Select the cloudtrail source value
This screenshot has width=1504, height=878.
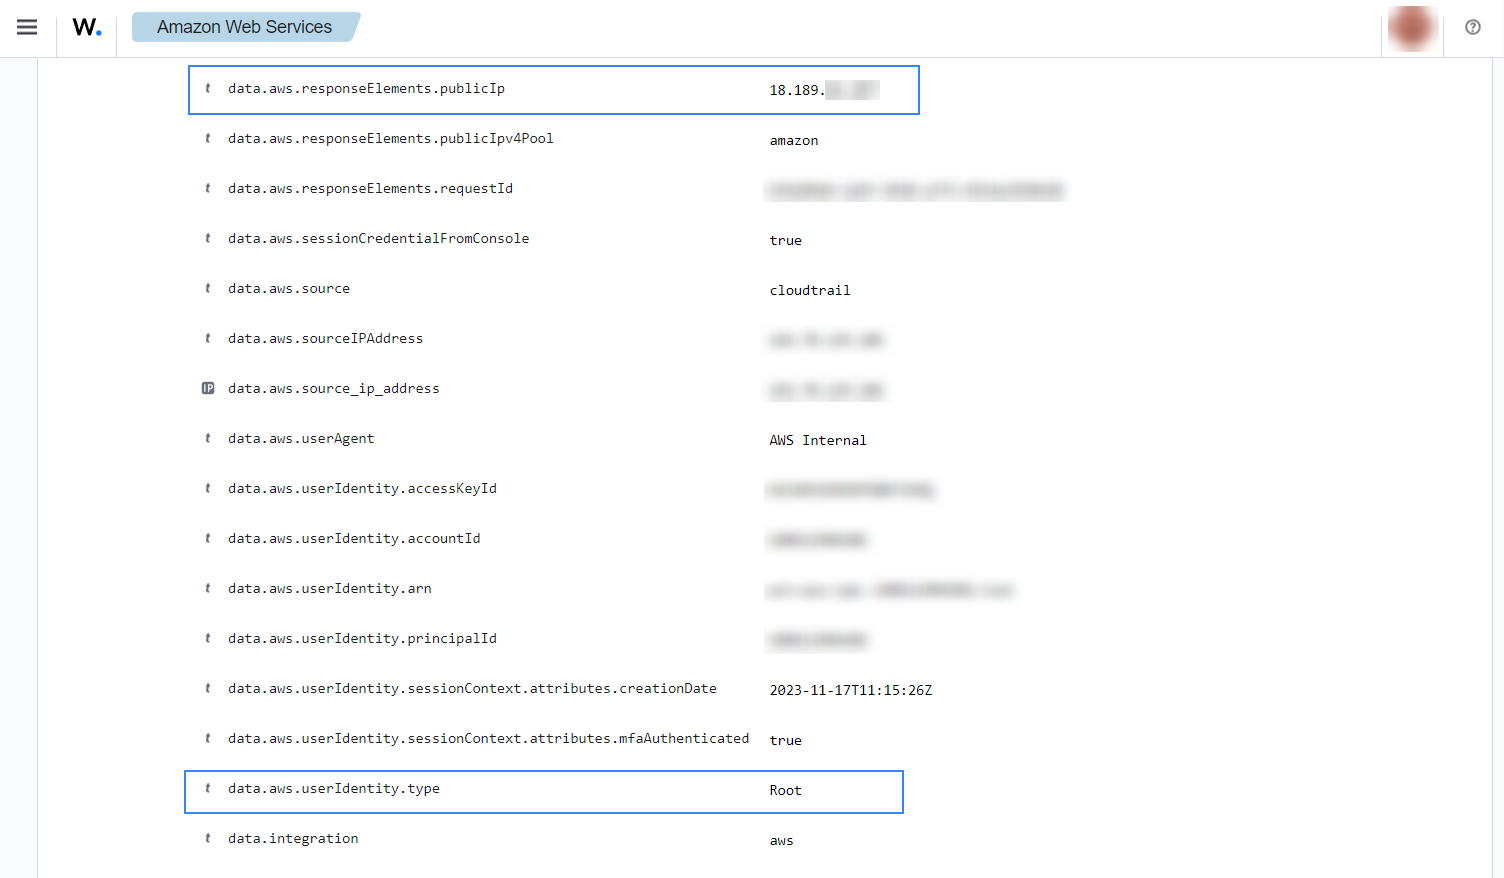point(809,290)
